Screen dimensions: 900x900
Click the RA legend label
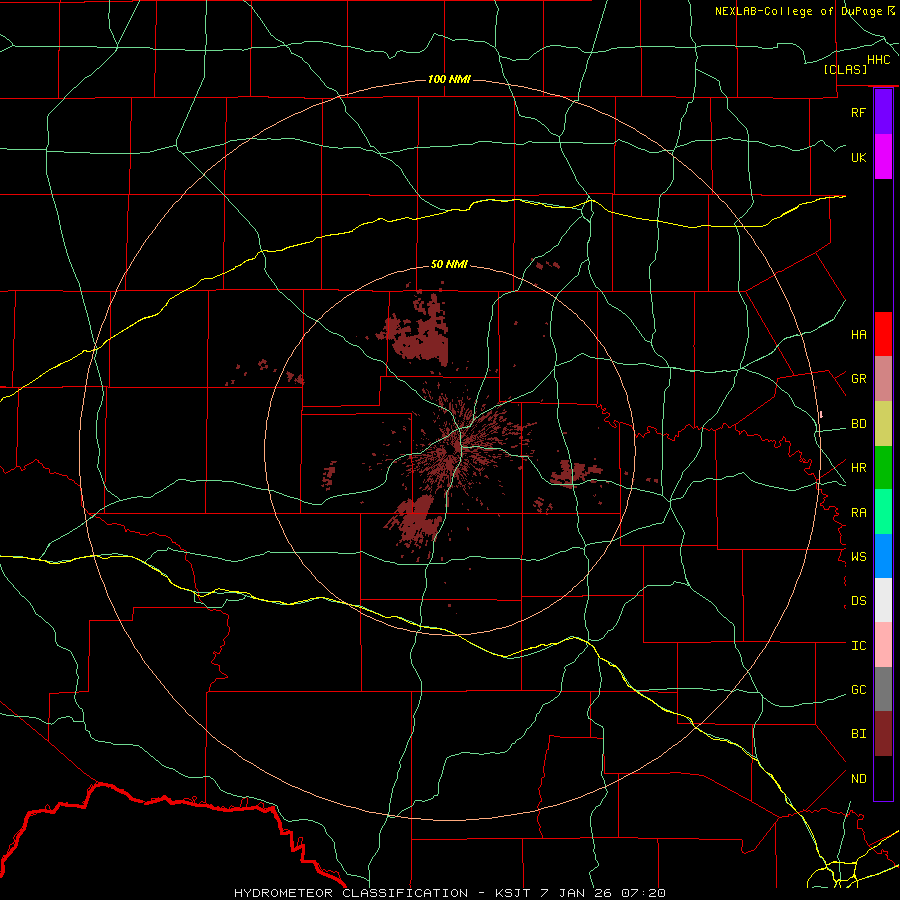(858, 513)
